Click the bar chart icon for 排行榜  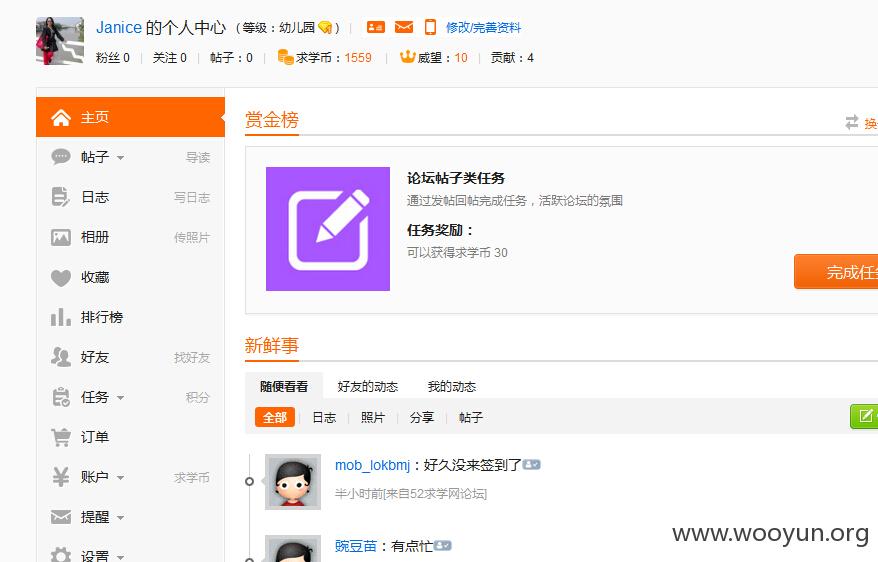click(x=61, y=317)
